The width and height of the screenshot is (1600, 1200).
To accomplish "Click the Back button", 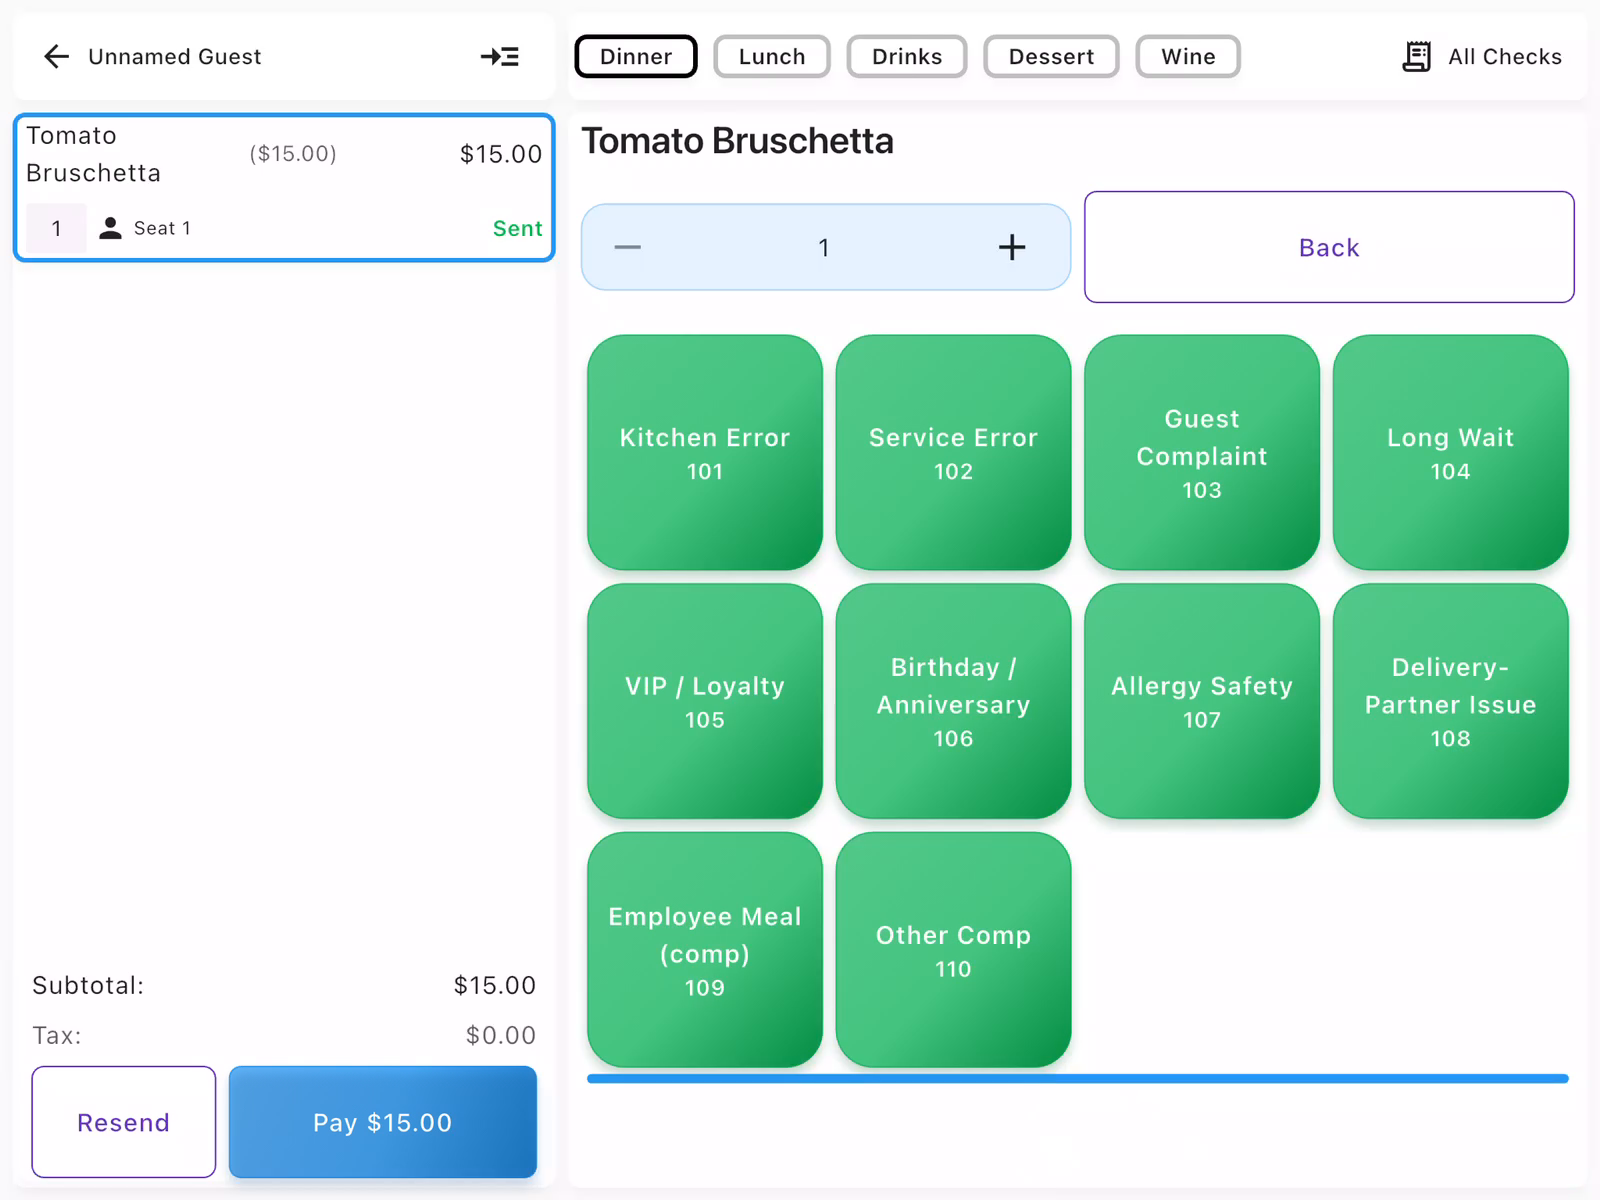I will 1328,247.
